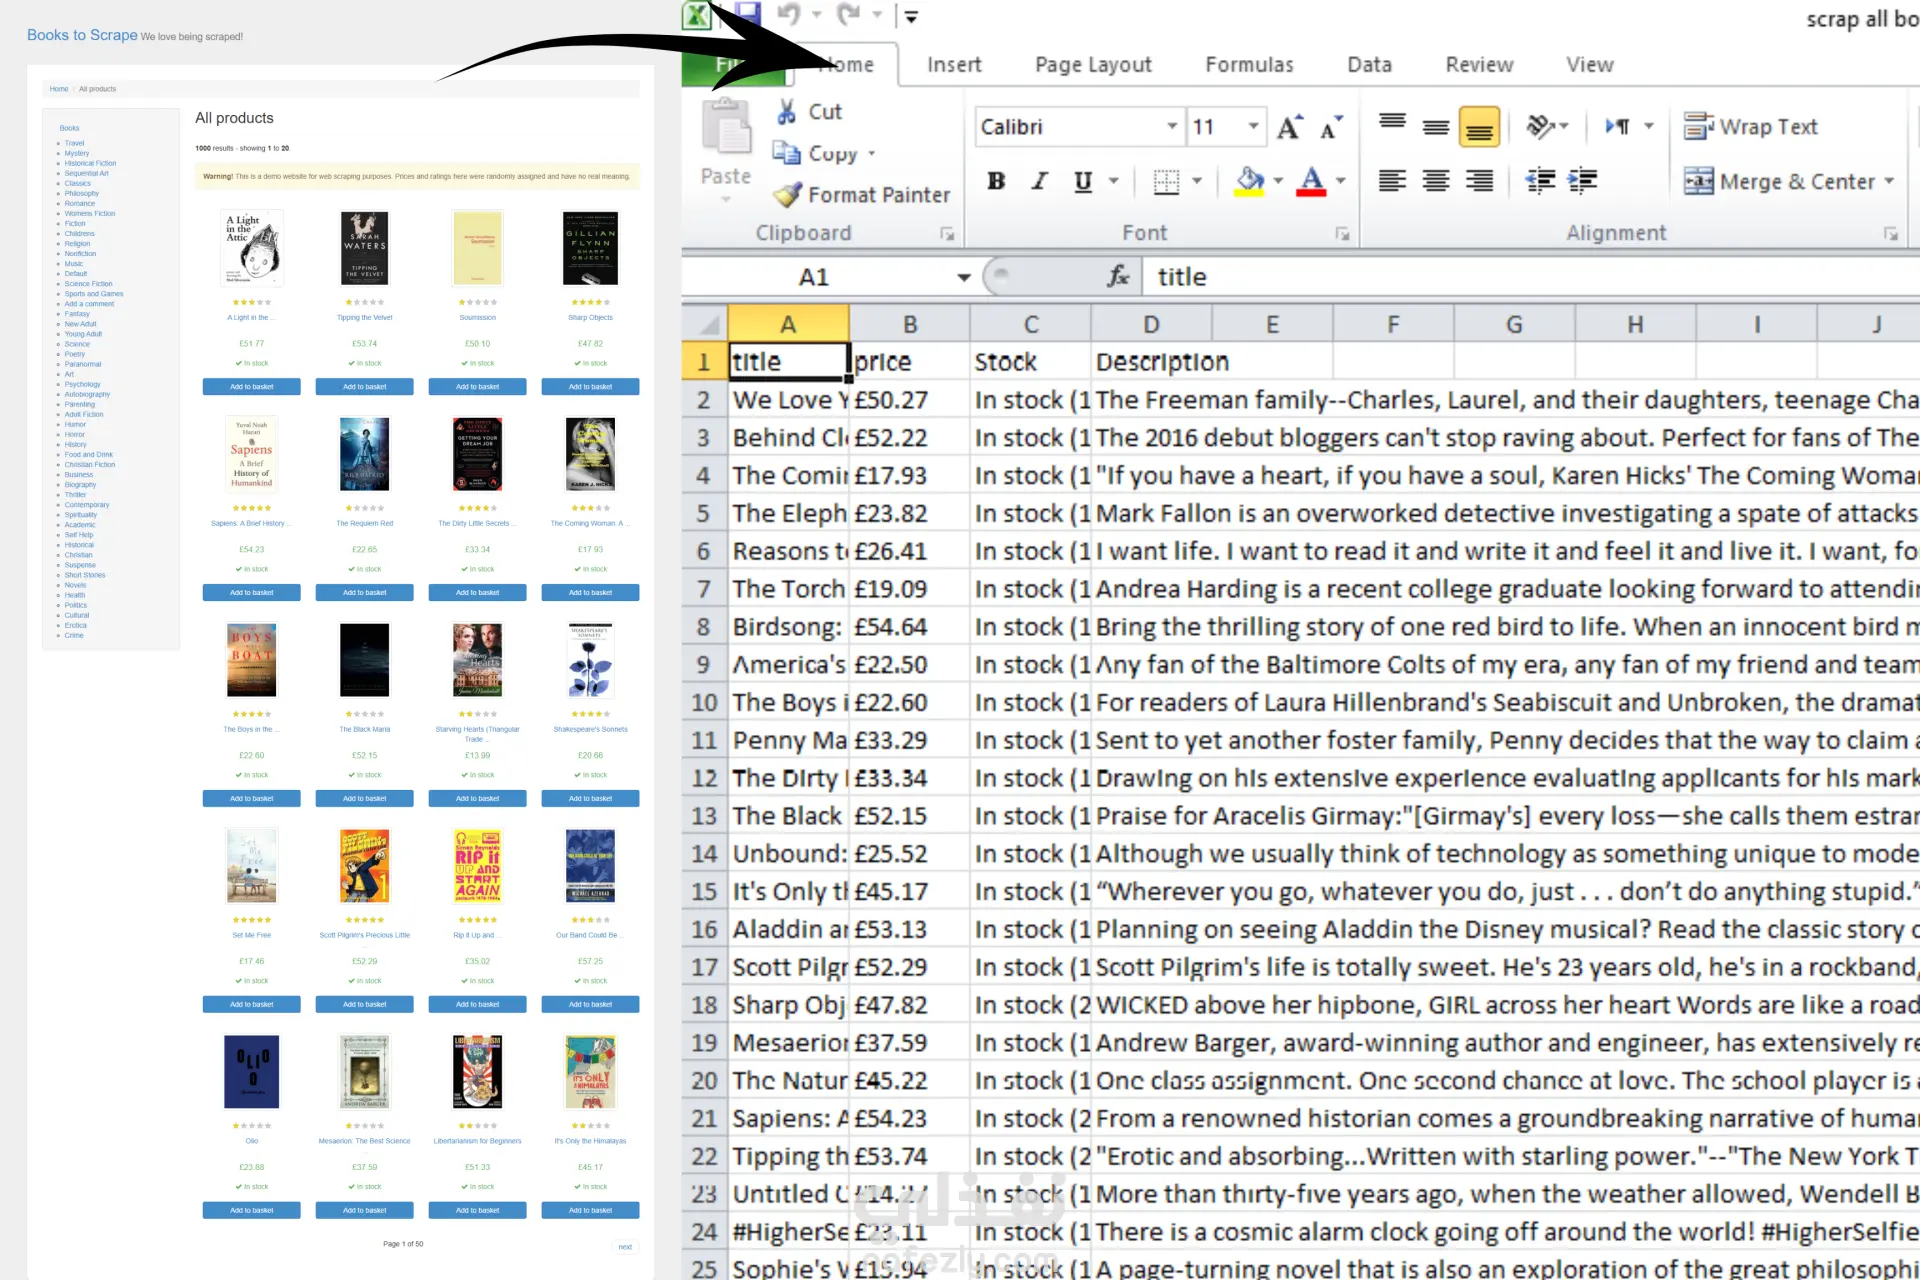The height and width of the screenshot is (1280, 1920).
Task: Toggle Italic formatting
Action: click(x=1040, y=181)
